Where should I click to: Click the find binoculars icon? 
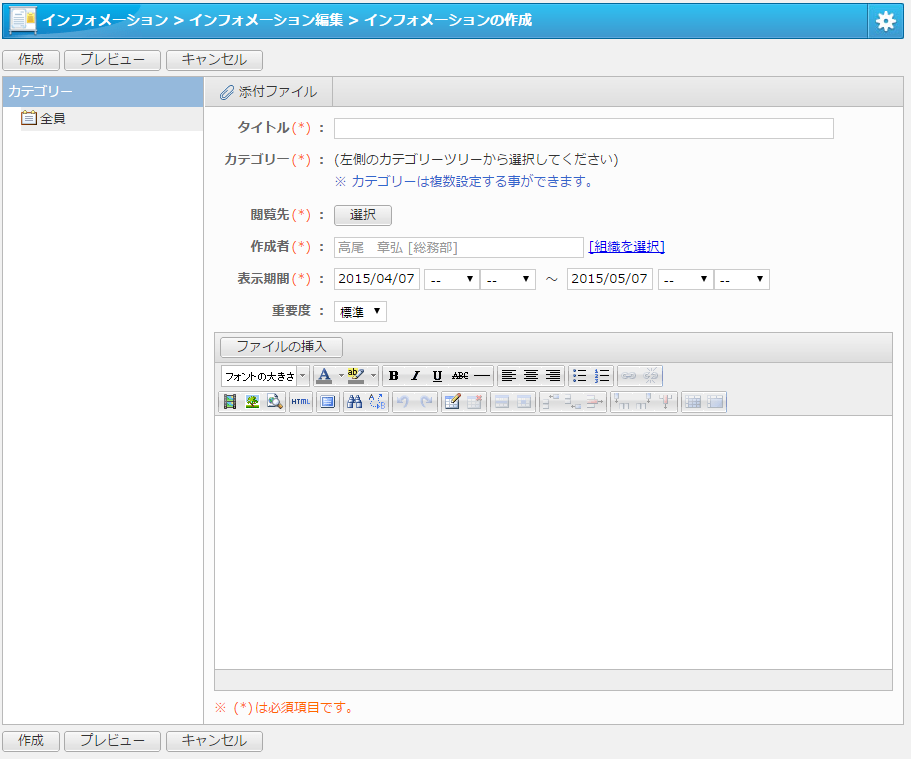click(x=354, y=402)
